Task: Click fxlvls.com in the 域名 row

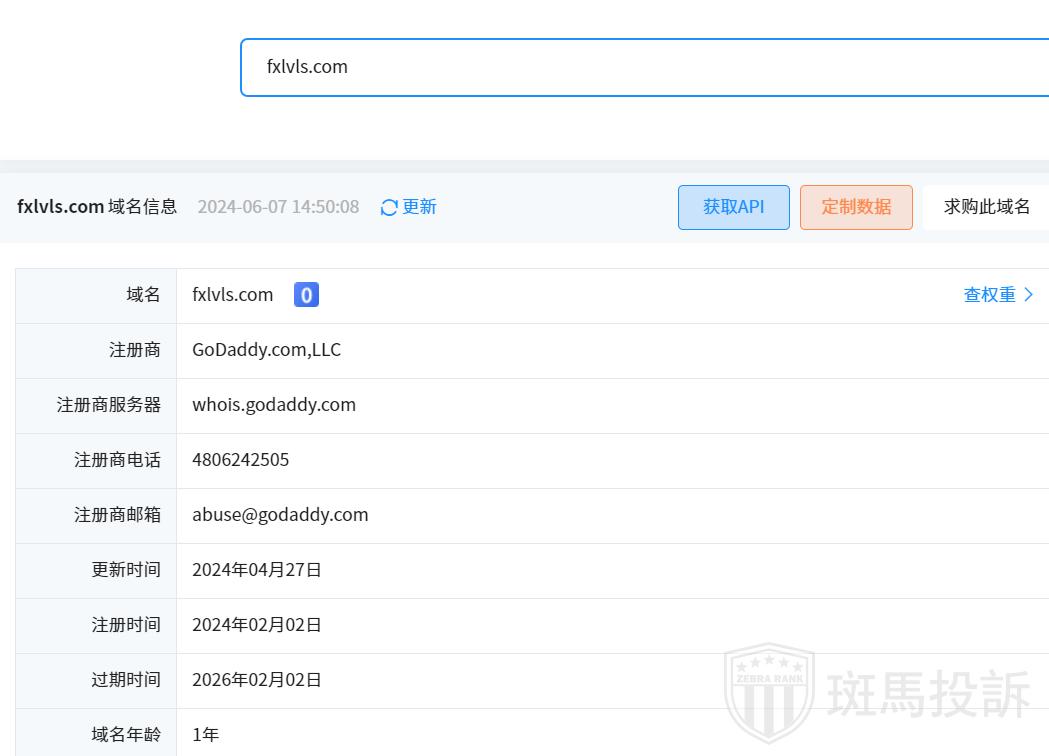Action: tap(233, 295)
